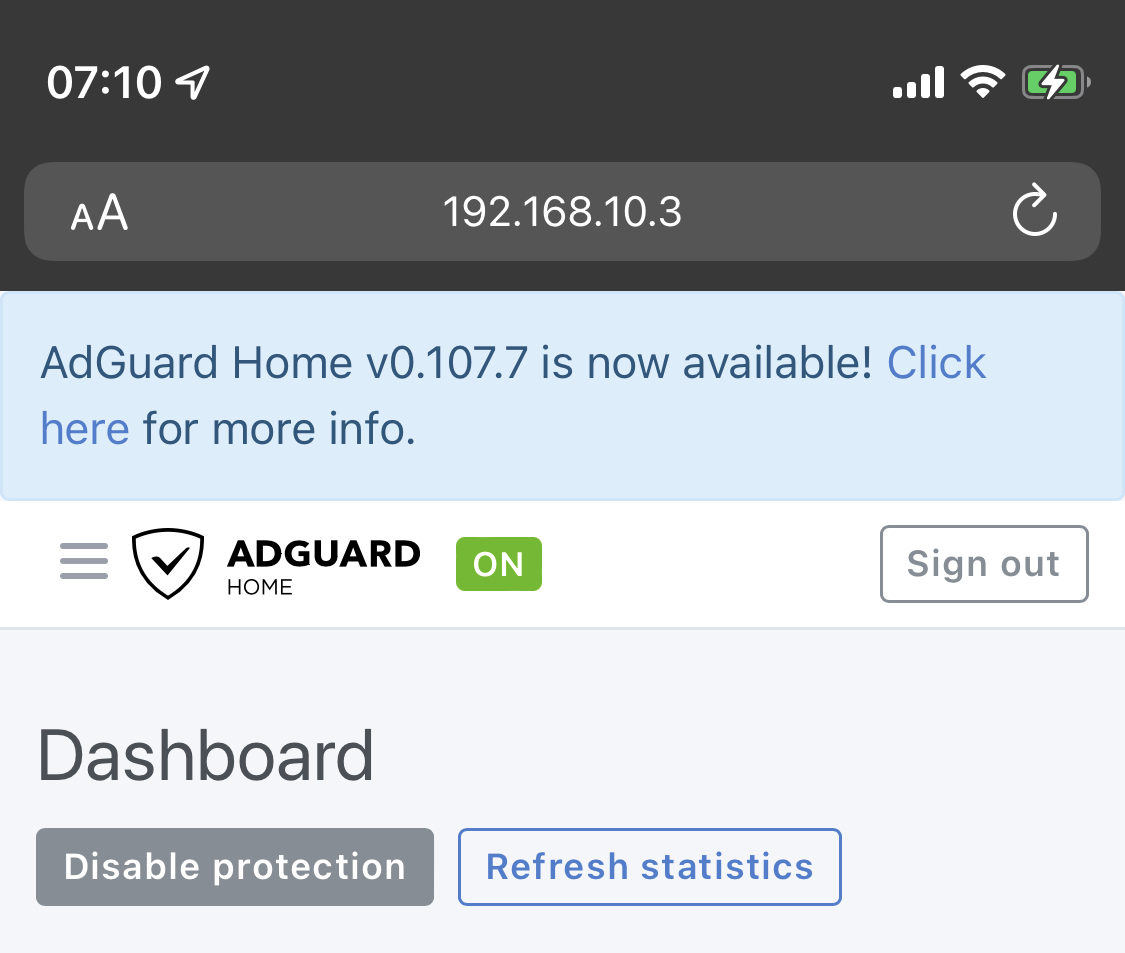Click here for v0.107.7 update info

(x=936, y=363)
